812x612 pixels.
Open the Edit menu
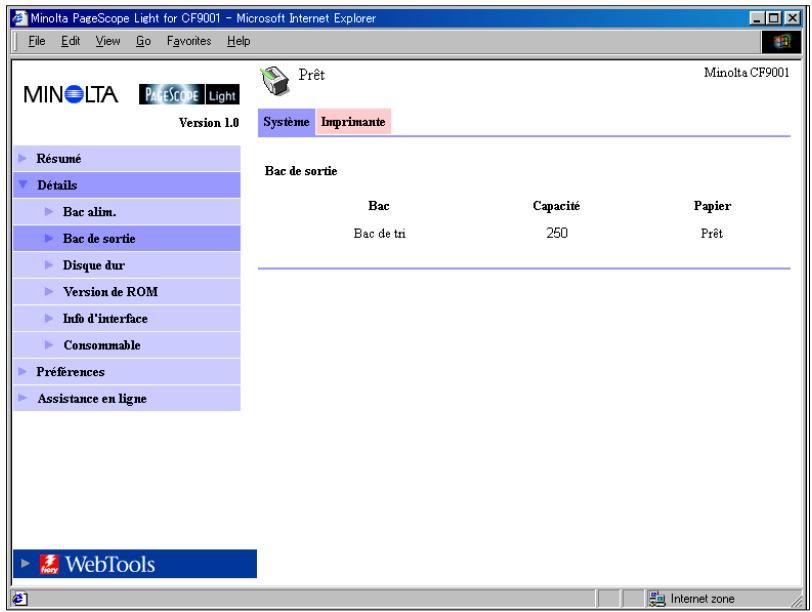point(70,41)
